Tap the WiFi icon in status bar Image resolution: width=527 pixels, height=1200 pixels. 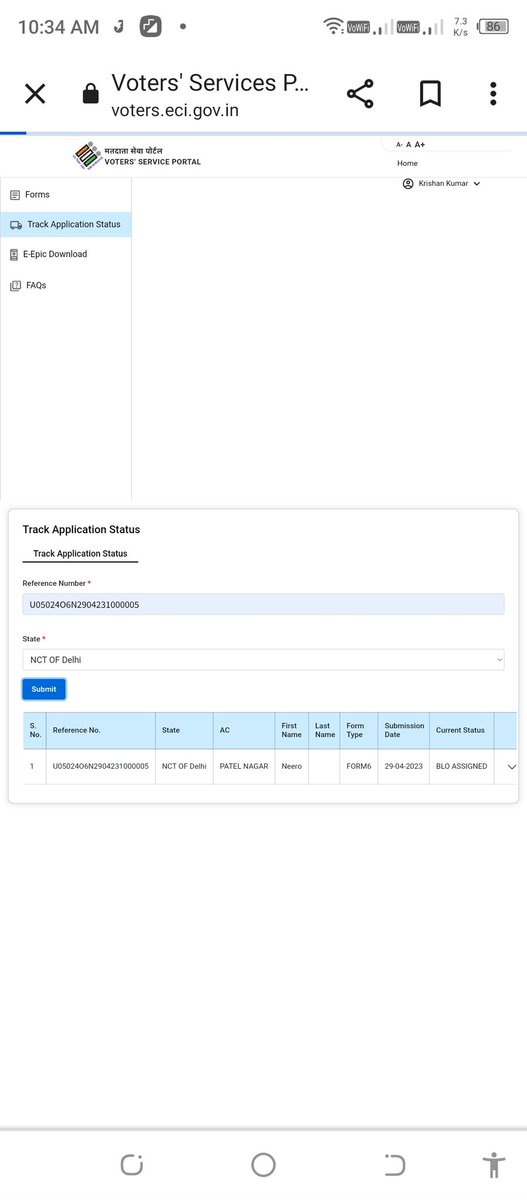coord(333,27)
